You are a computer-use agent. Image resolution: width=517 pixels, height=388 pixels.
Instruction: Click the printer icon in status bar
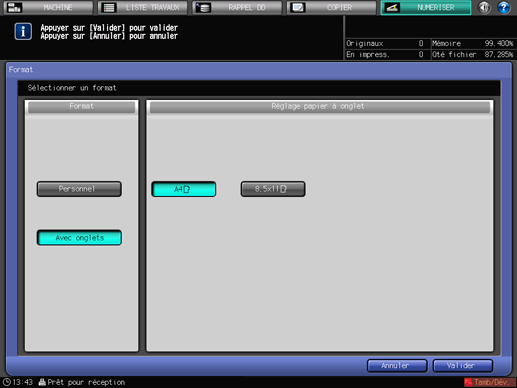(42, 382)
